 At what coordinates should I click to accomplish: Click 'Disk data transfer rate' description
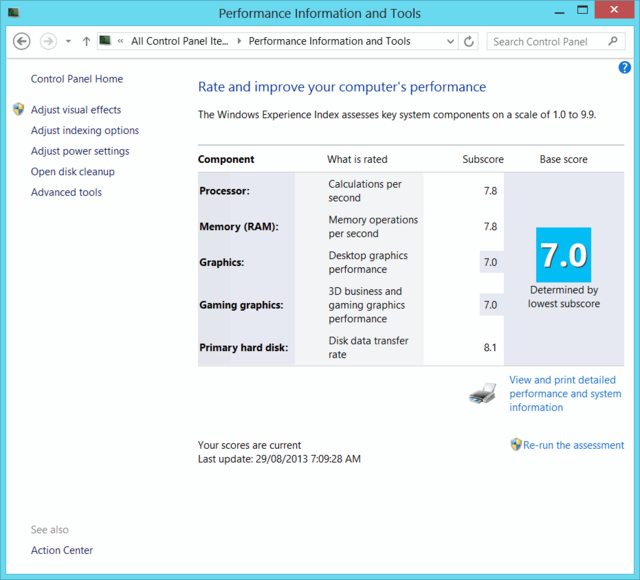click(x=368, y=347)
